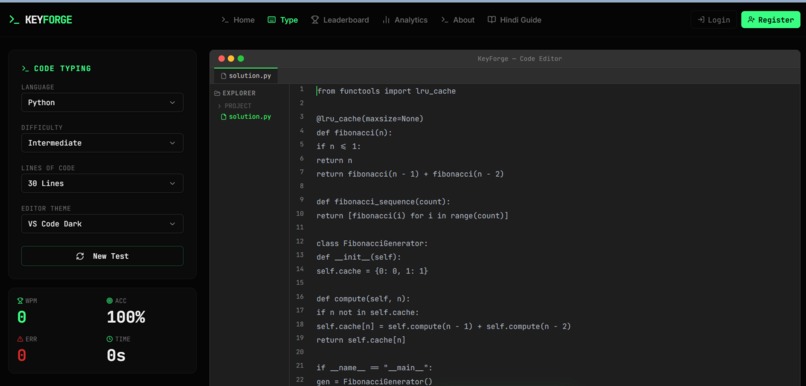Open the Type nav item
The image size is (806, 386).
(x=283, y=20)
